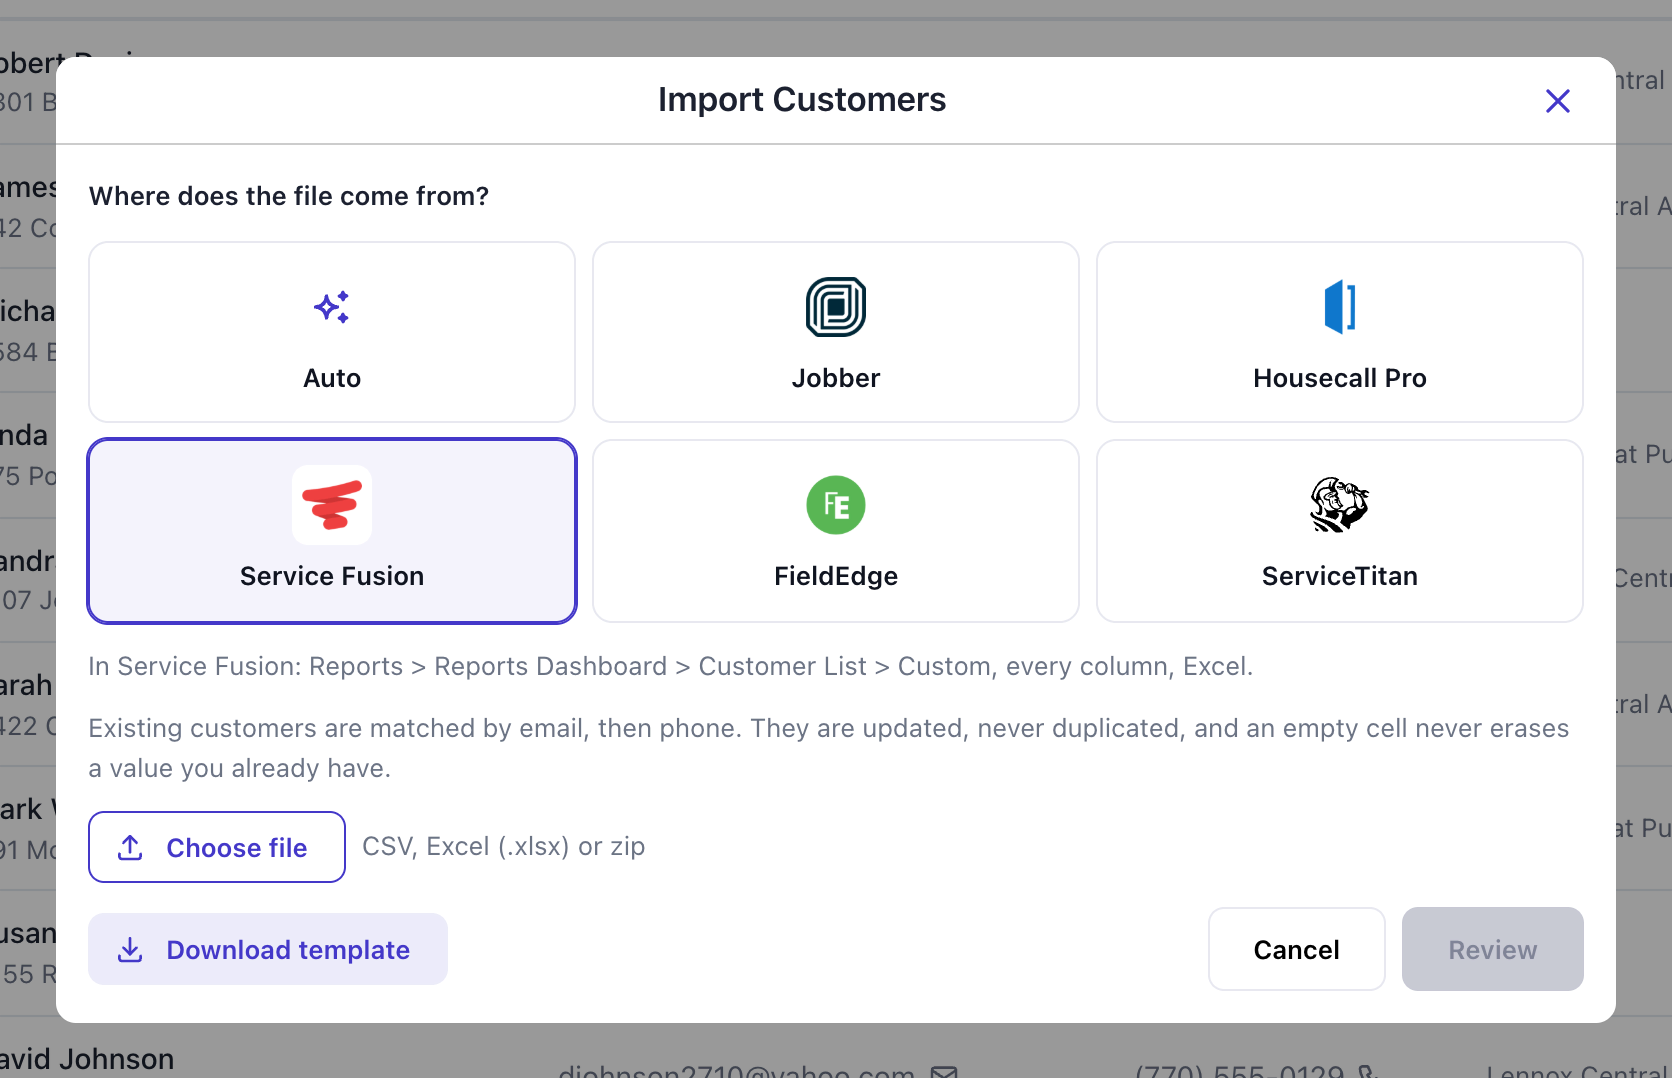
Task: Choose the Housecall Pro source card
Action: pos(1340,332)
